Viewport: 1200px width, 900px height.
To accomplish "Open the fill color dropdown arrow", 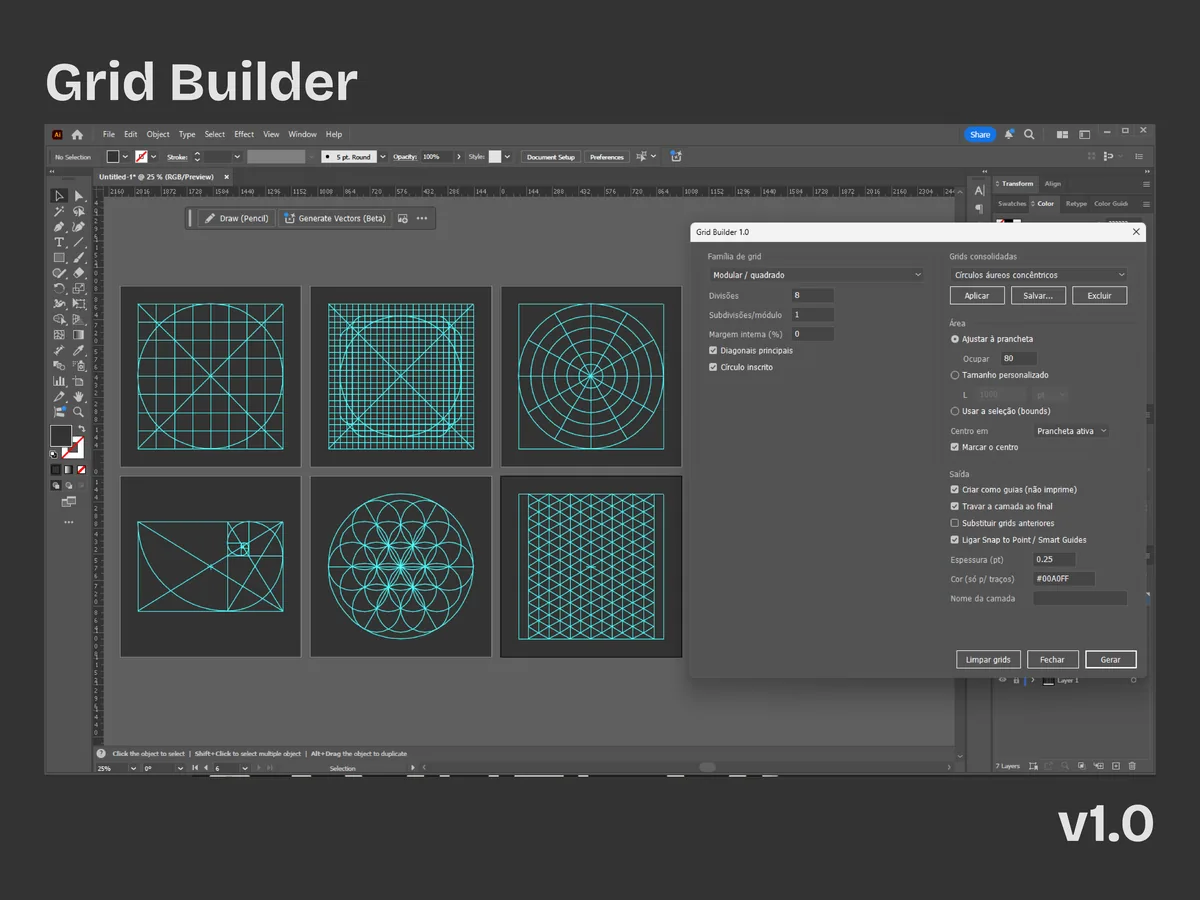I will click(125, 157).
